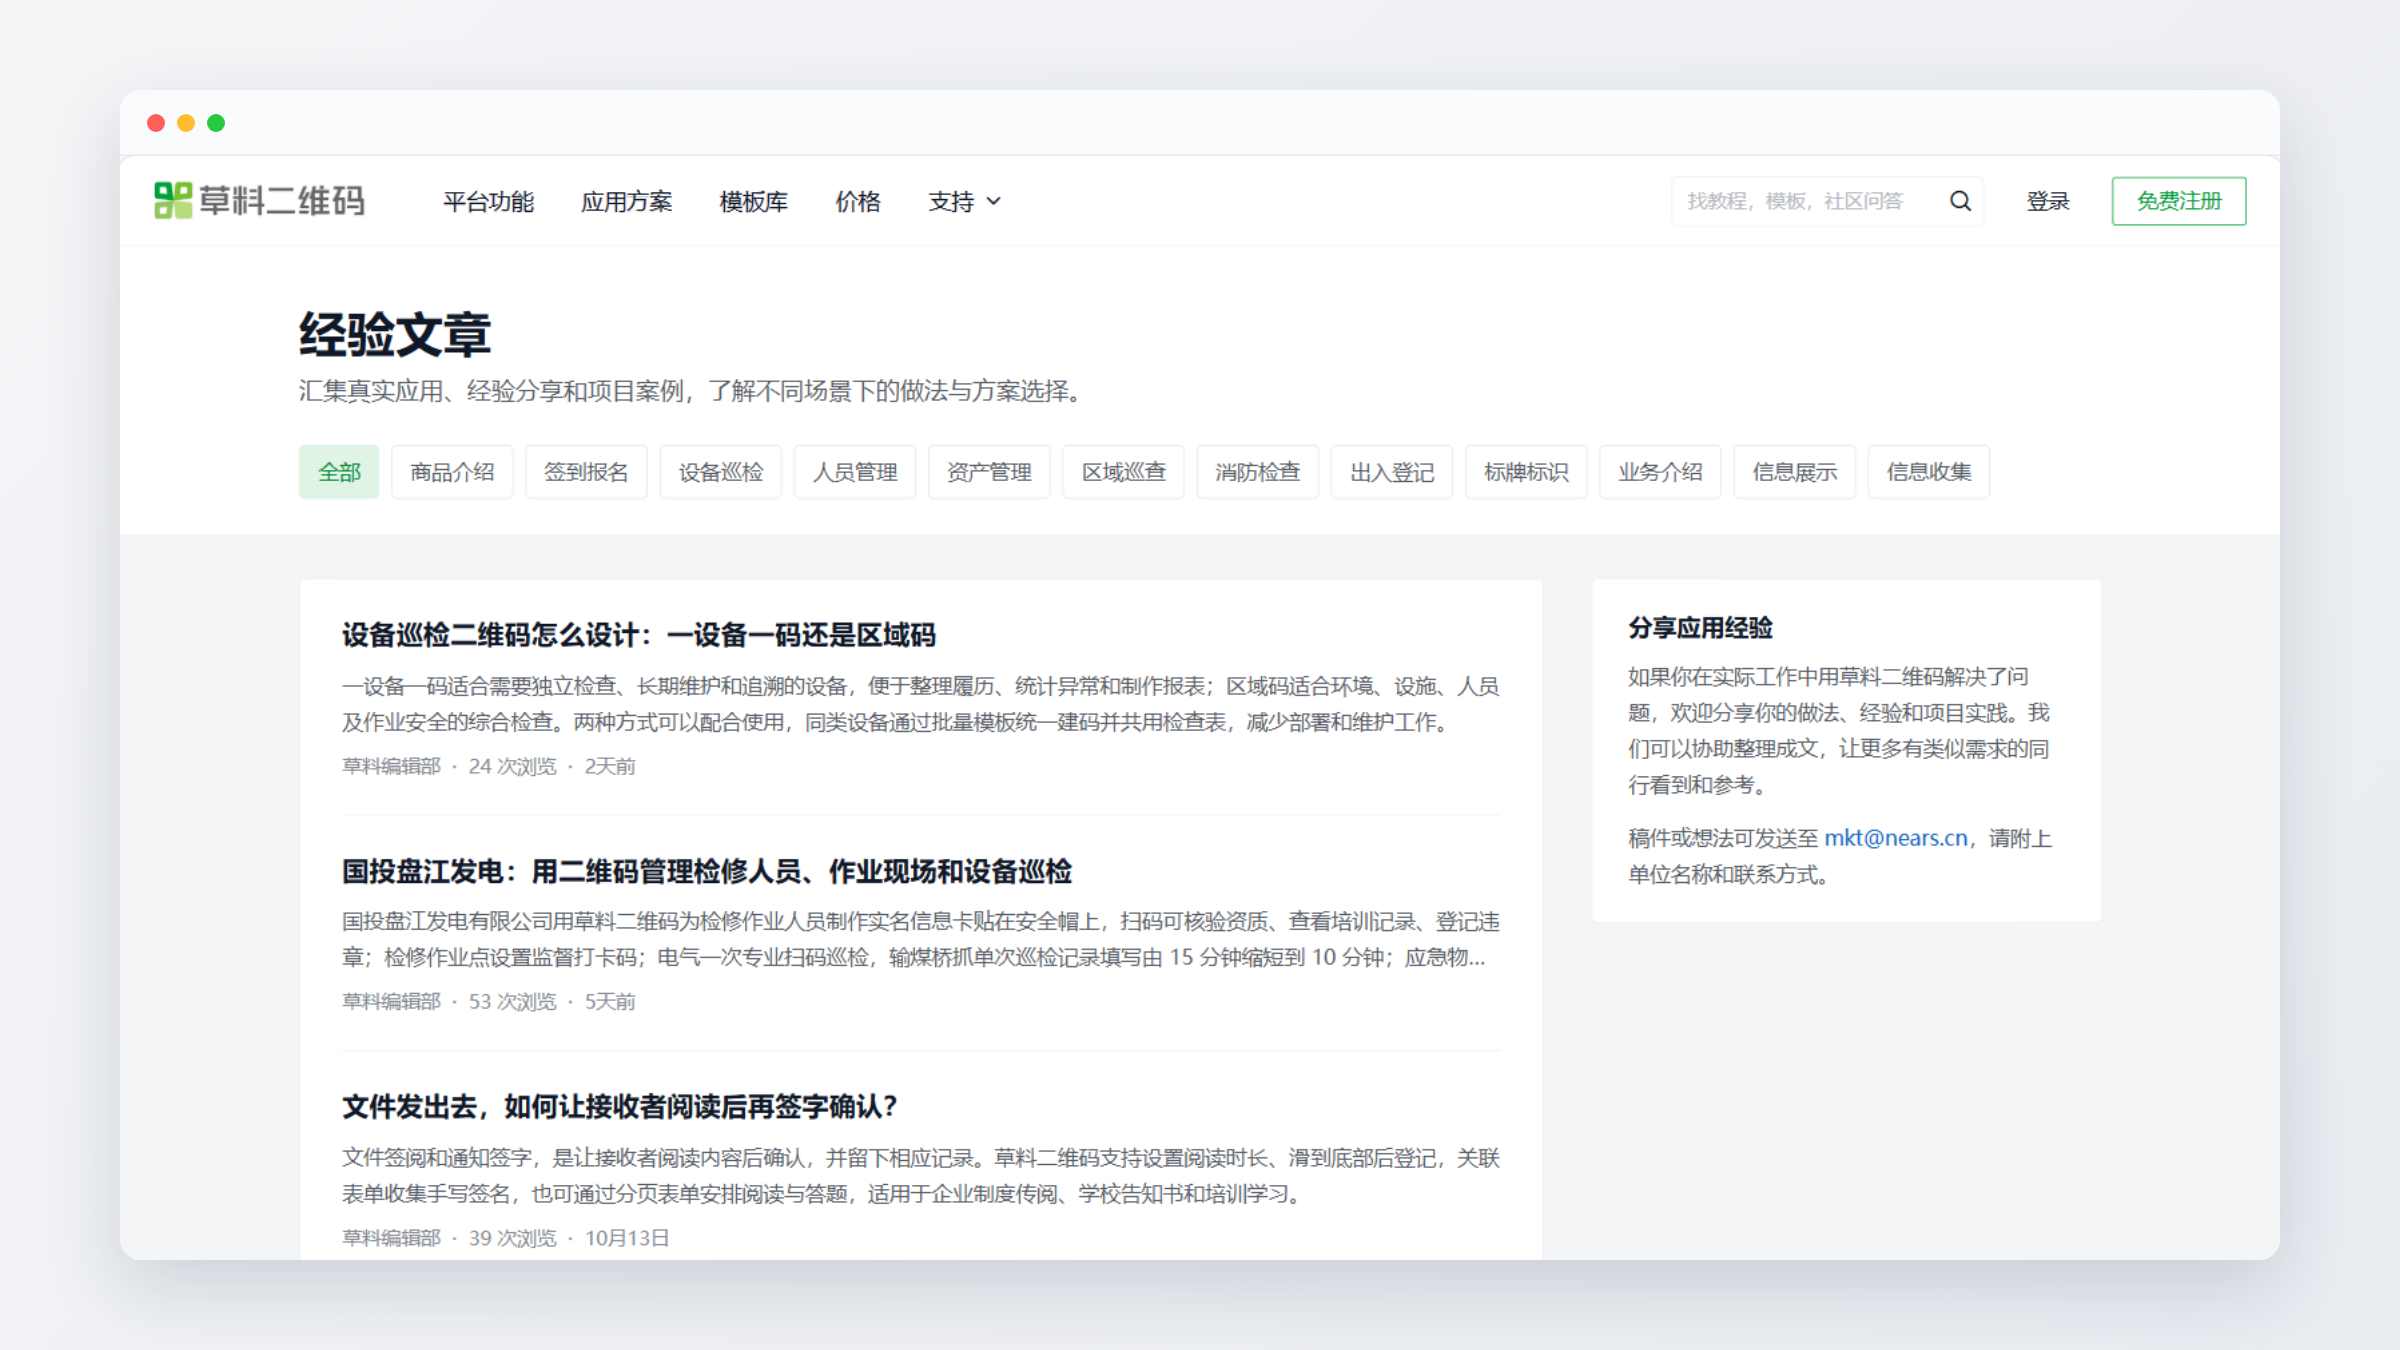Click the 草料二维码 logo

pos(259,201)
